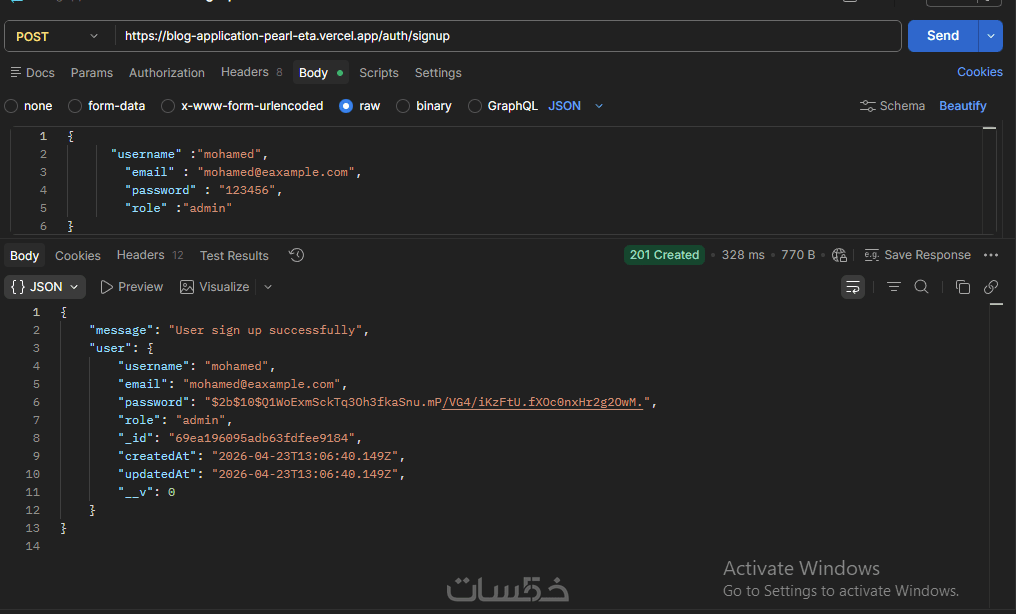Choose the binary body type
1016x614 pixels.
[x=403, y=106]
